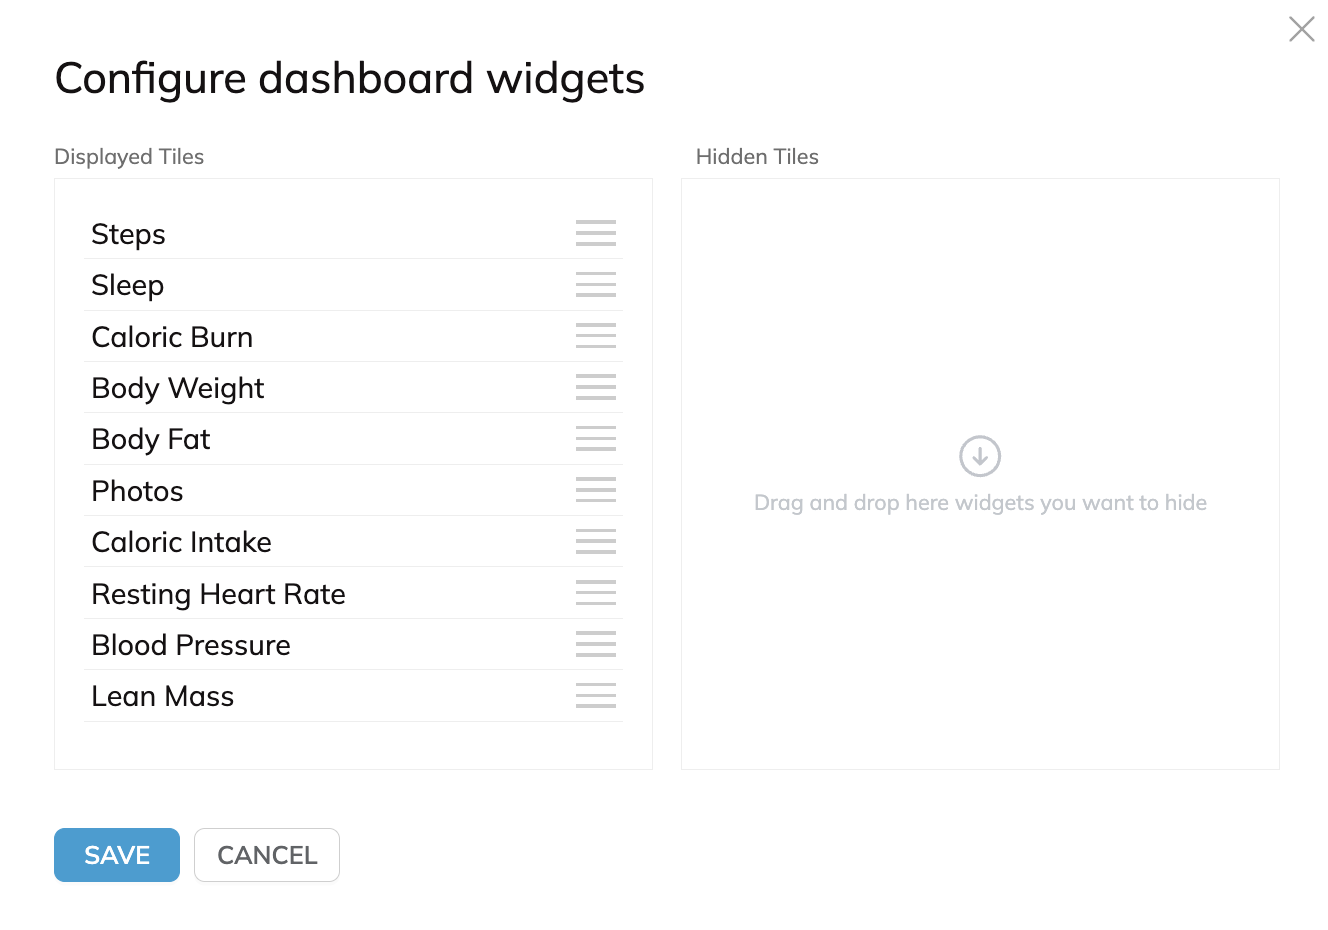Click the Blood Pressure reorder handle
Screen dimensions: 1328x930
pos(596,644)
